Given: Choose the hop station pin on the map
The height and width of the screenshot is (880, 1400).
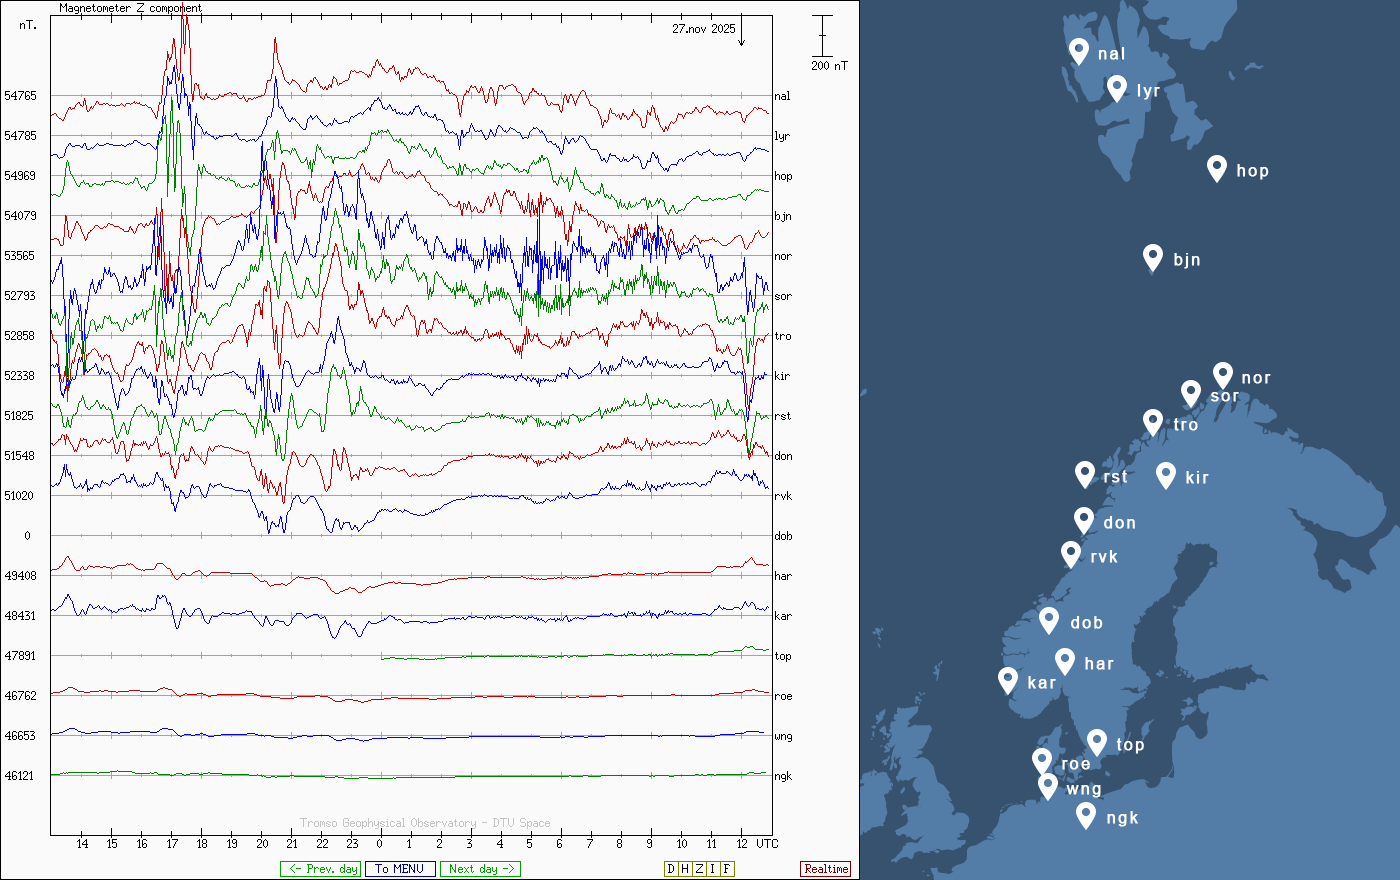Looking at the screenshot, I should point(1217,168).
